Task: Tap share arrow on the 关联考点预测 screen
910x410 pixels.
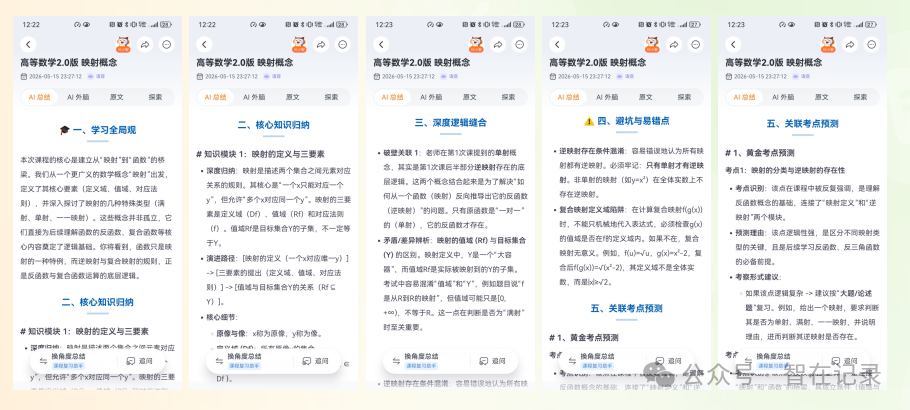Action: click(x=850, y=44)
